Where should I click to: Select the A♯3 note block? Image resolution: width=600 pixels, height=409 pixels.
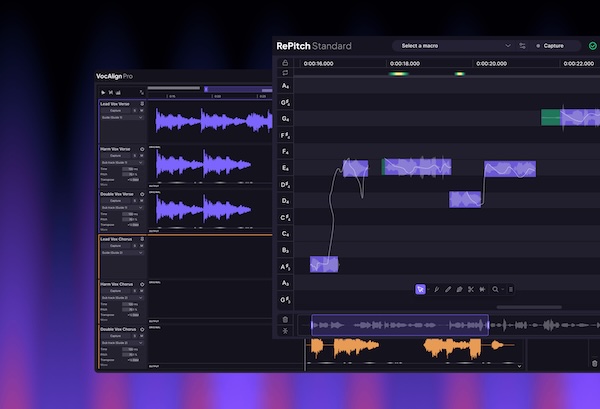tap(324, 264)
